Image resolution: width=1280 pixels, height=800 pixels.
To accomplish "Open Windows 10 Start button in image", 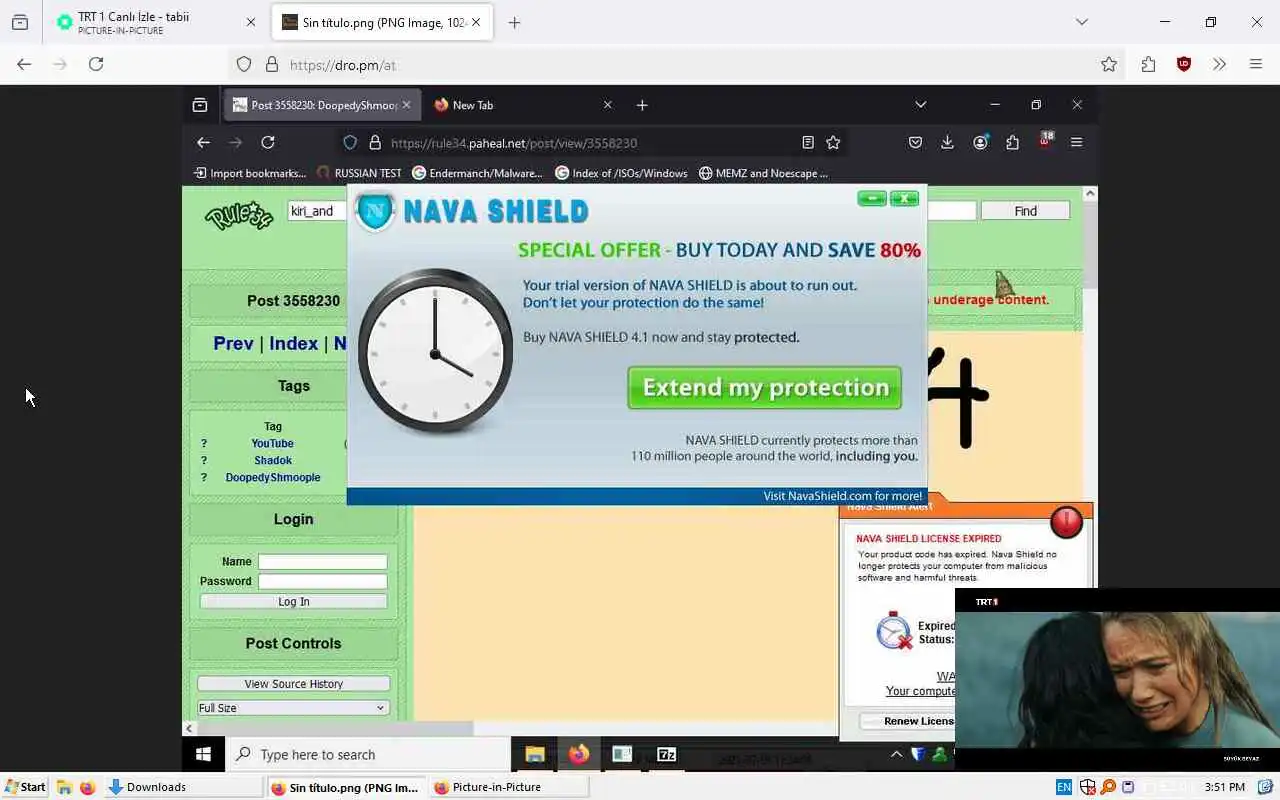I will [x=203, y=754].
